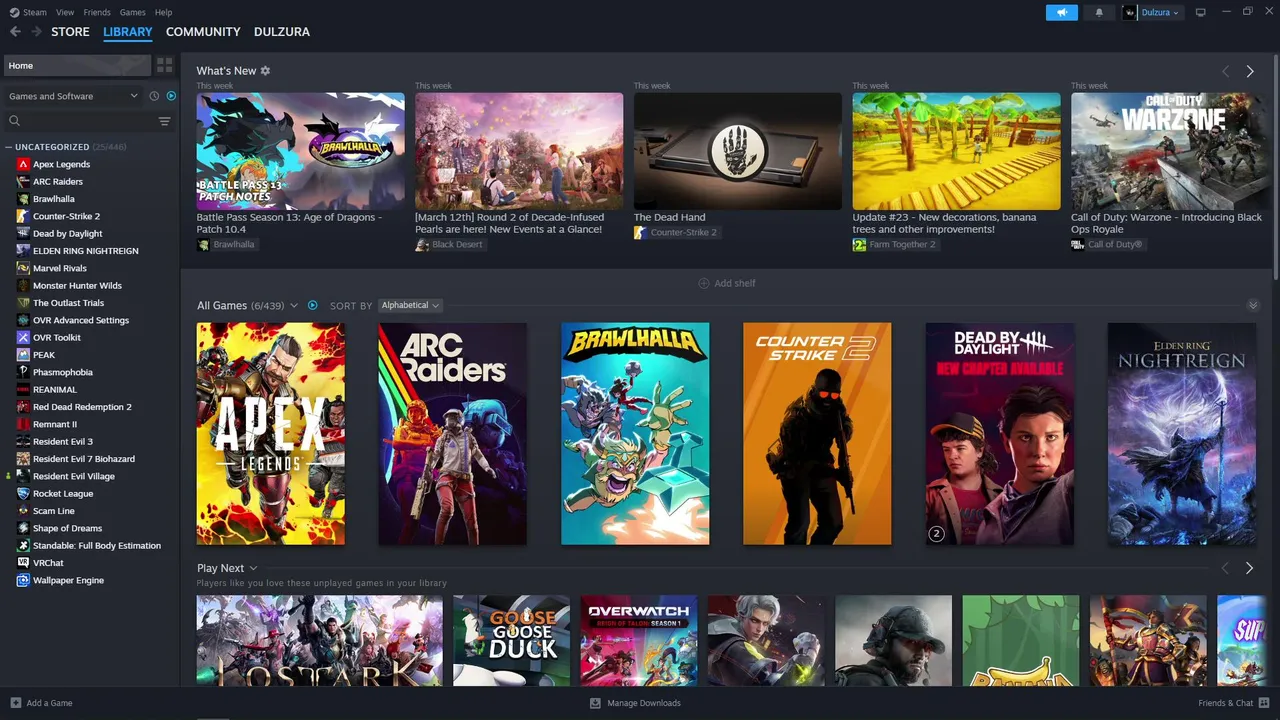1280x720 pixels.
Task: Toggle the recent activity clock filter
Action: 154,96
